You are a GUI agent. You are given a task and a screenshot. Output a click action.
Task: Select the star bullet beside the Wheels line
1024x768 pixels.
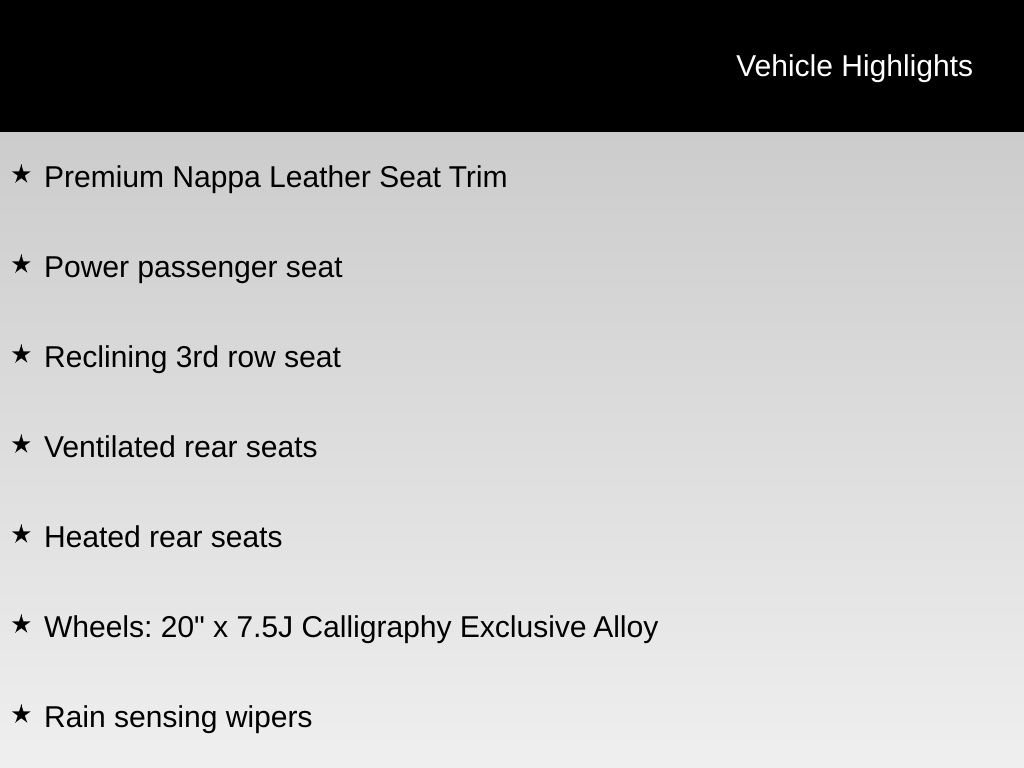[x=21, y=625]
